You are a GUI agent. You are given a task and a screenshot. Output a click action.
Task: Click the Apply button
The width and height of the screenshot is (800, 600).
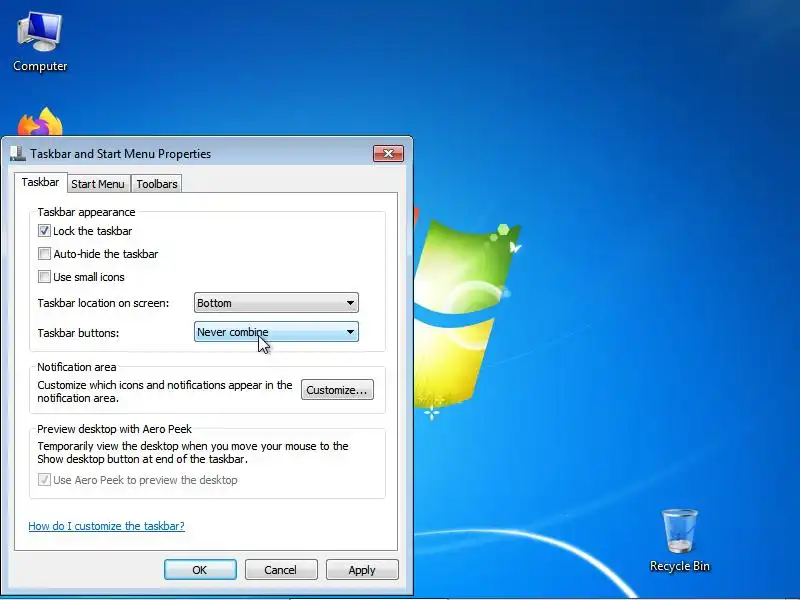click(362, 569)
